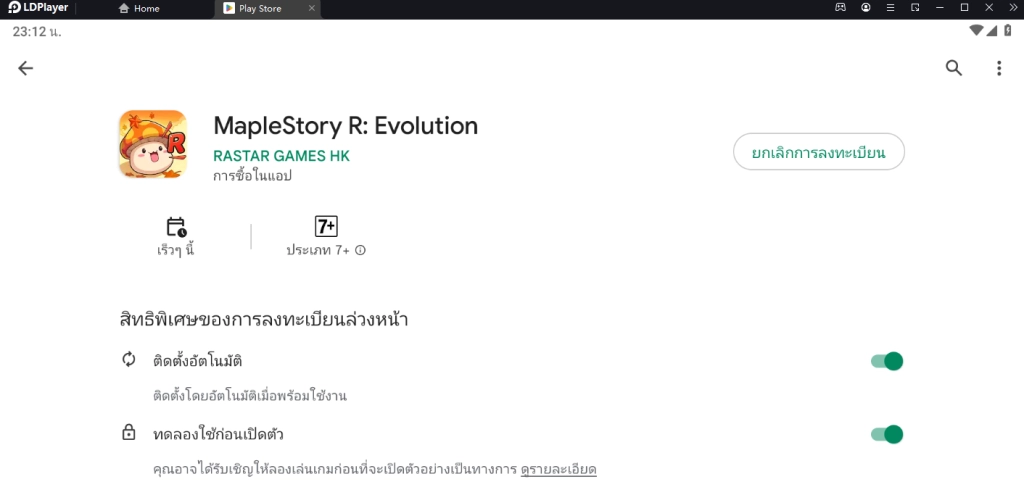Go back with the arrow icon
Viewport: 1024px width, 495px height.
point(25,68)
